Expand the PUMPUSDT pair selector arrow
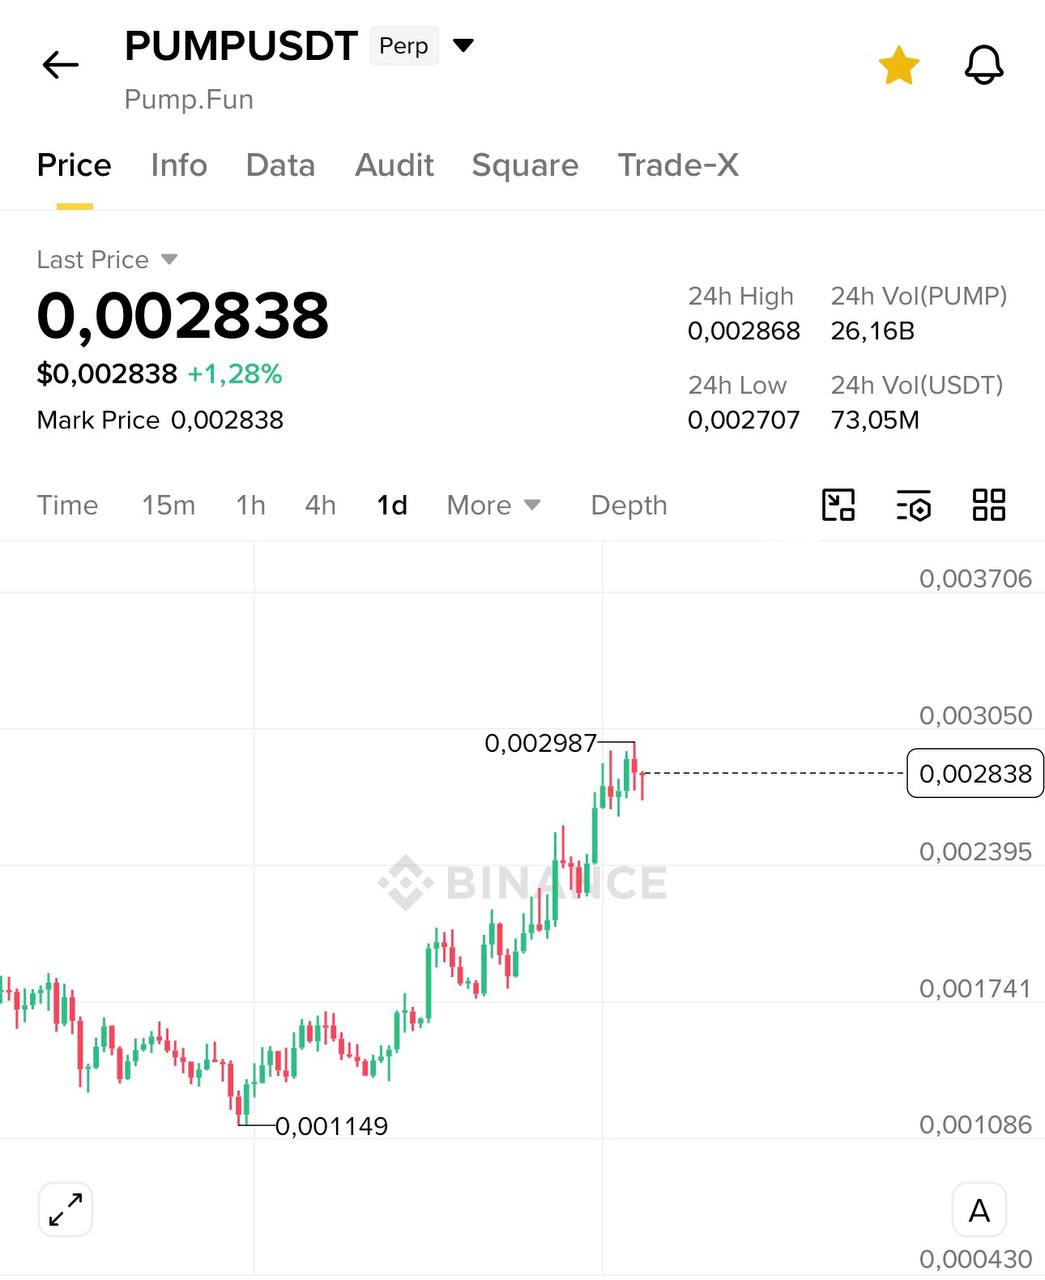Viewport: 1045px width, 1280px height. tap(463, 46)
